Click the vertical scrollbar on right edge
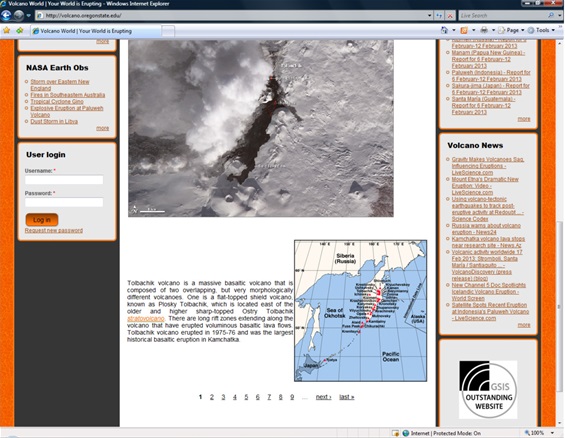 coord(559,306)
